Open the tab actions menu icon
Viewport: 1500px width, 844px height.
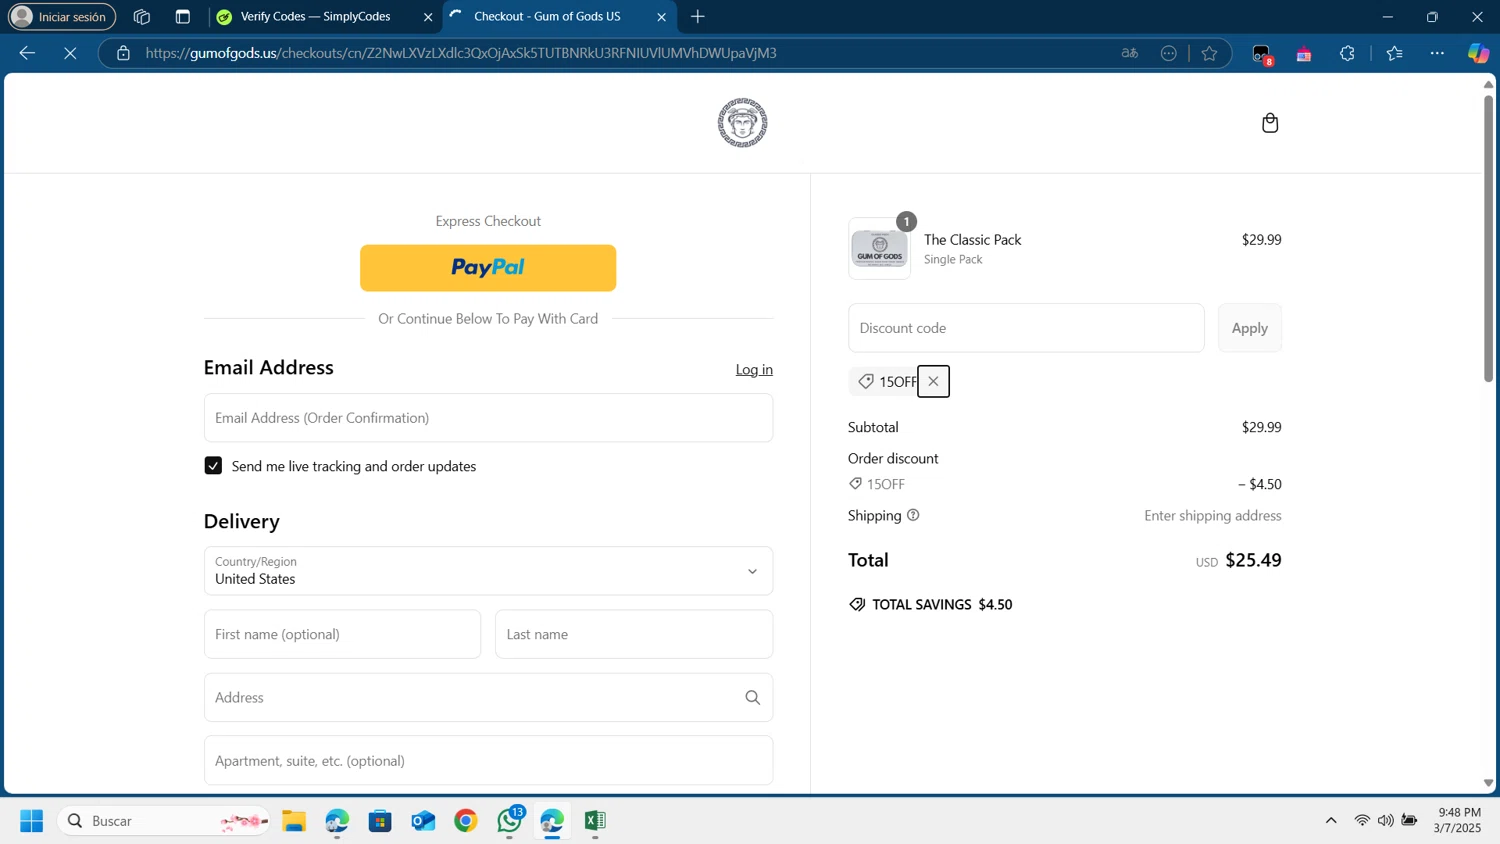[x=182, y=17]
